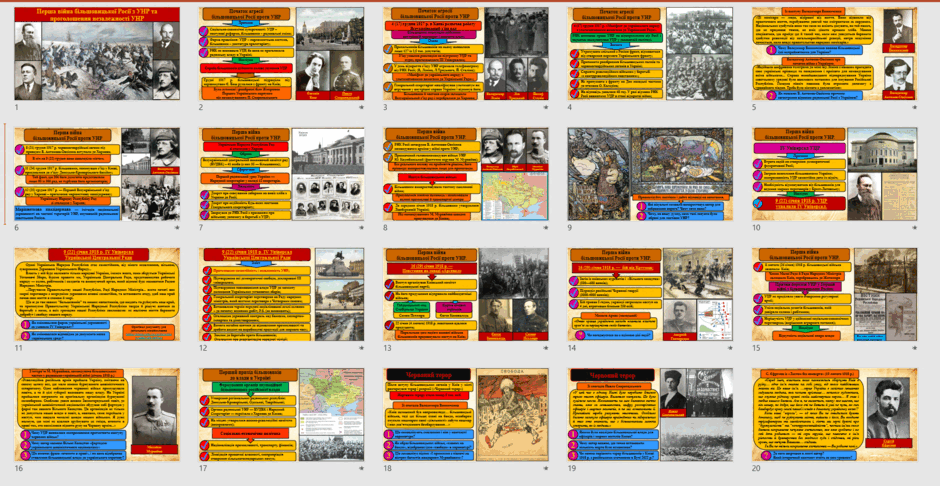
Task: Select slide 4 thumbnail
Action: click(x=650, y=53)
